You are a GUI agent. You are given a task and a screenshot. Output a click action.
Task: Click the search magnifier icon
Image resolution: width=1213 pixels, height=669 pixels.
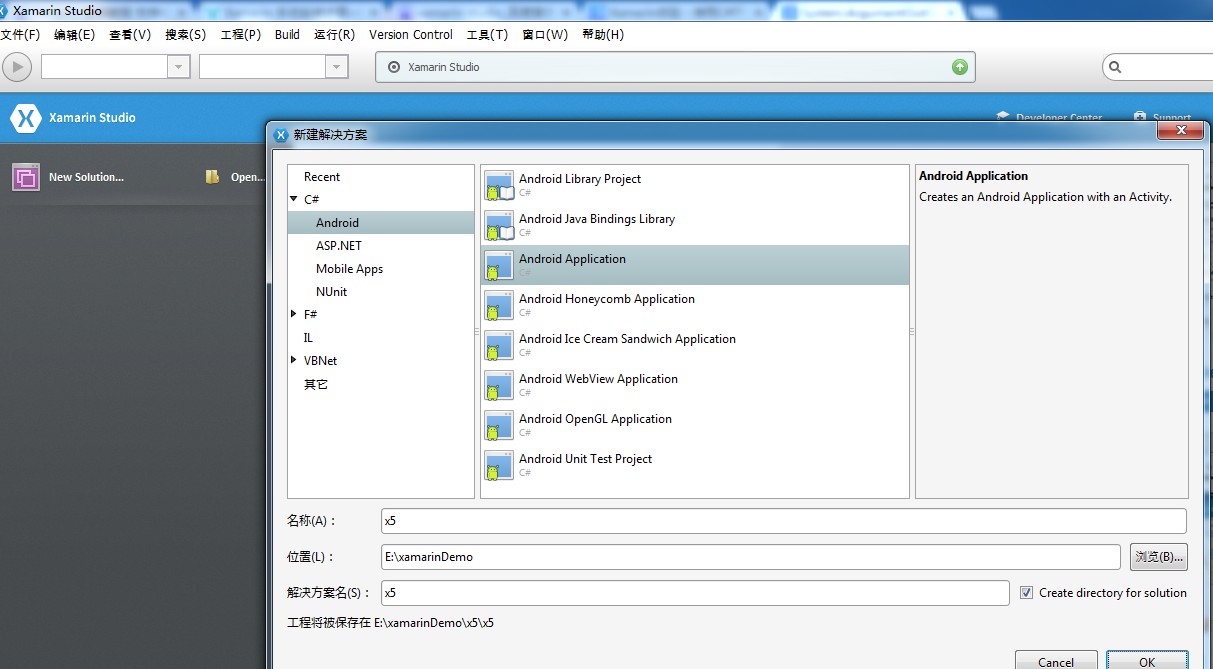(1116, 67)
